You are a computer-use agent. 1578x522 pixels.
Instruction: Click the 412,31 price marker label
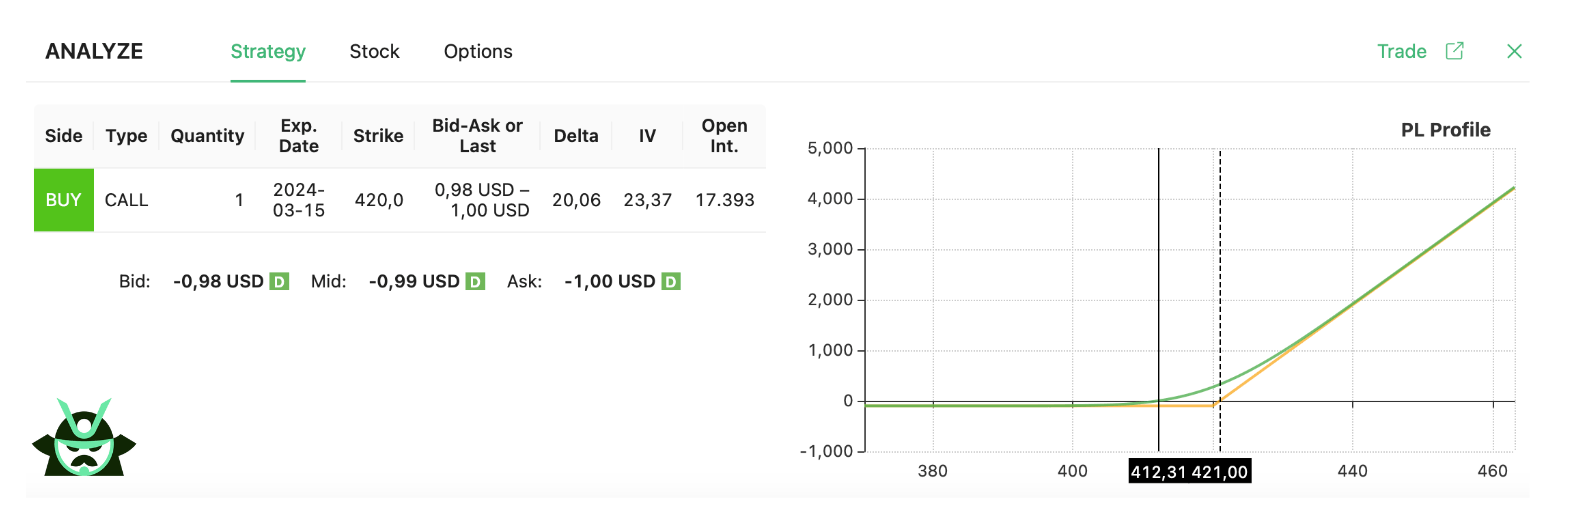click(1158, 472)
